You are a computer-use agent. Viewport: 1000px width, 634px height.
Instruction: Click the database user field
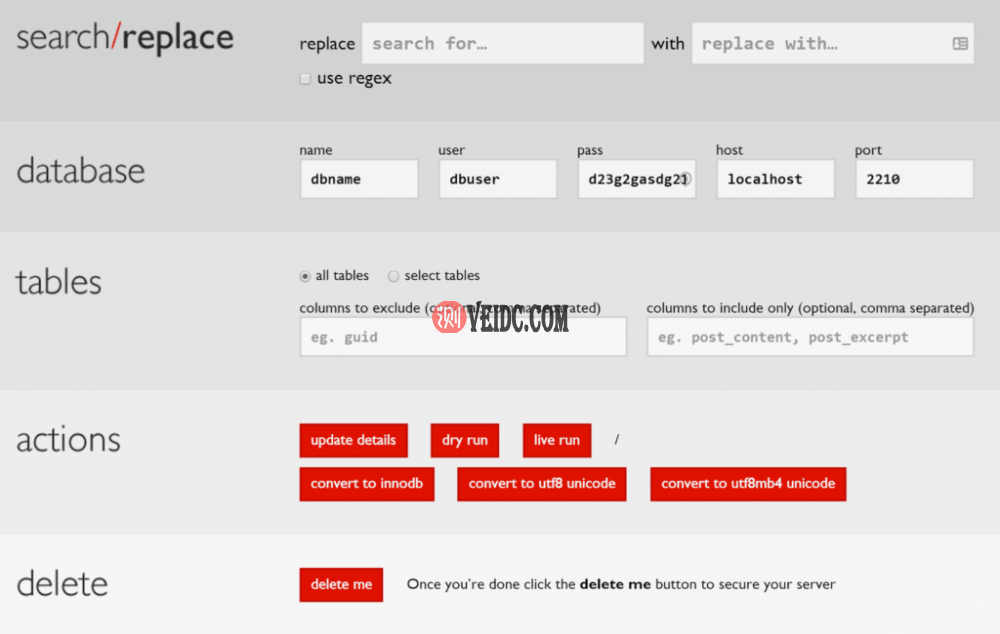(x=497, y=179)
